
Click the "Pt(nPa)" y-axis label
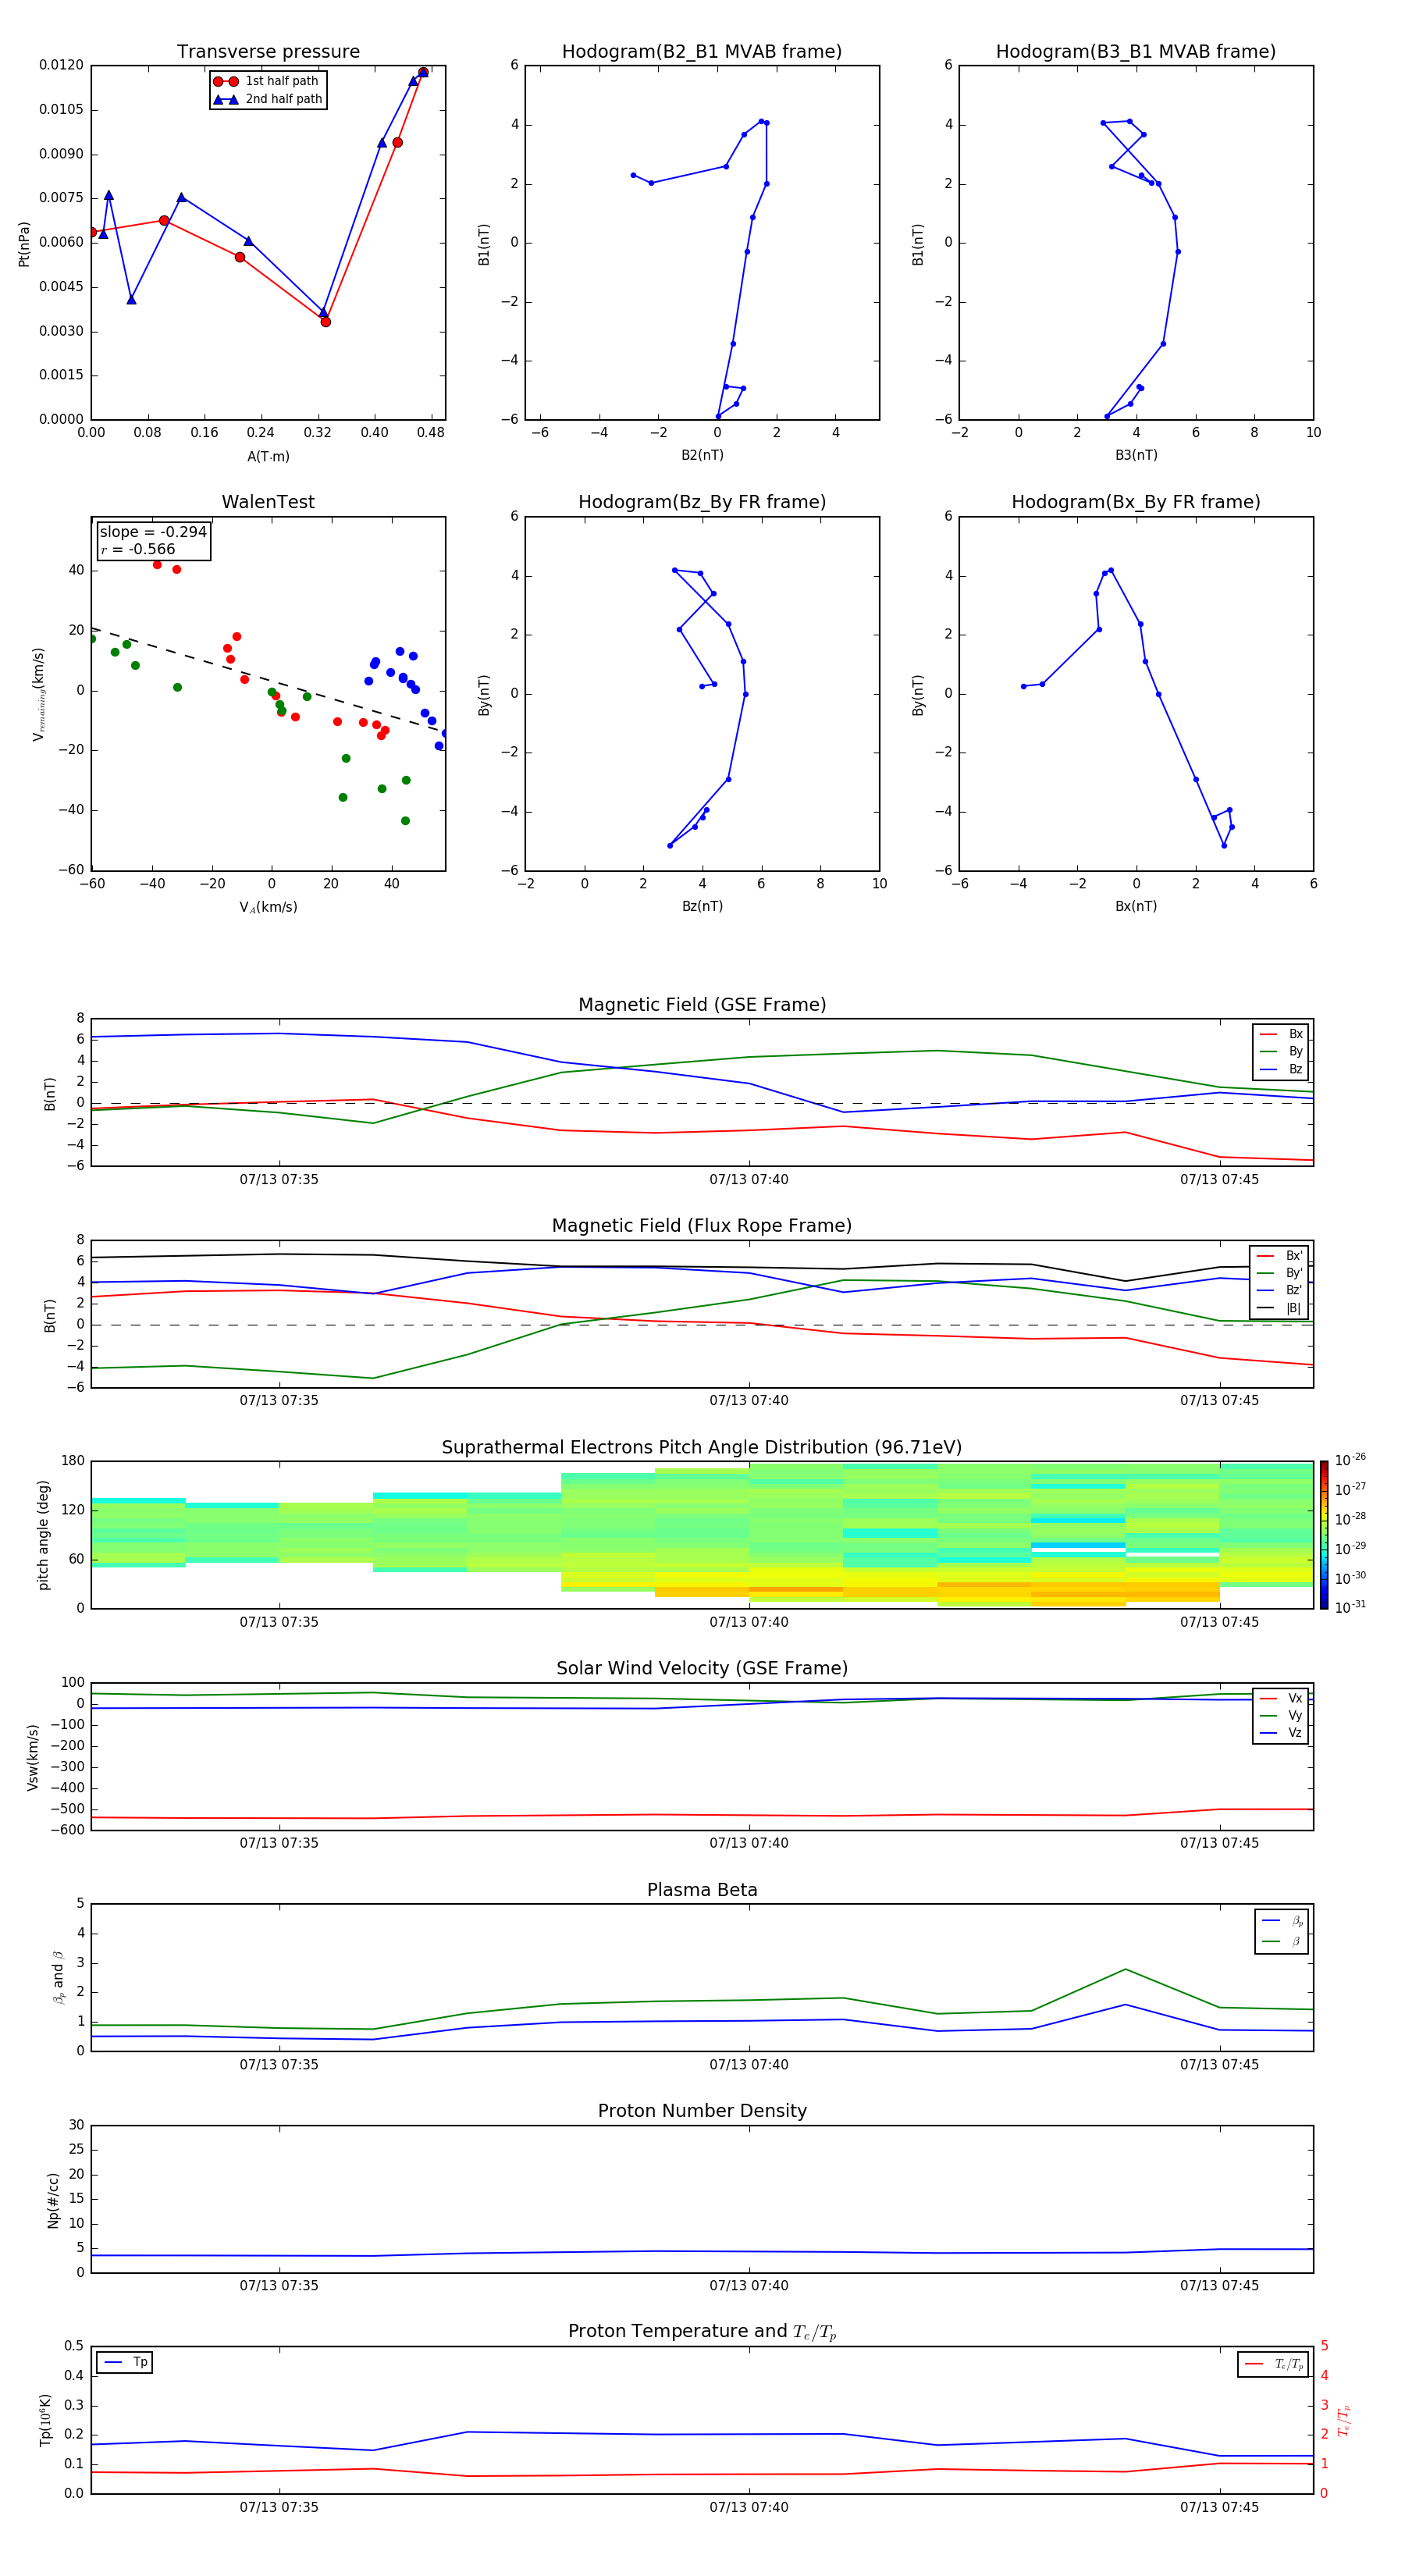[24, 244]
